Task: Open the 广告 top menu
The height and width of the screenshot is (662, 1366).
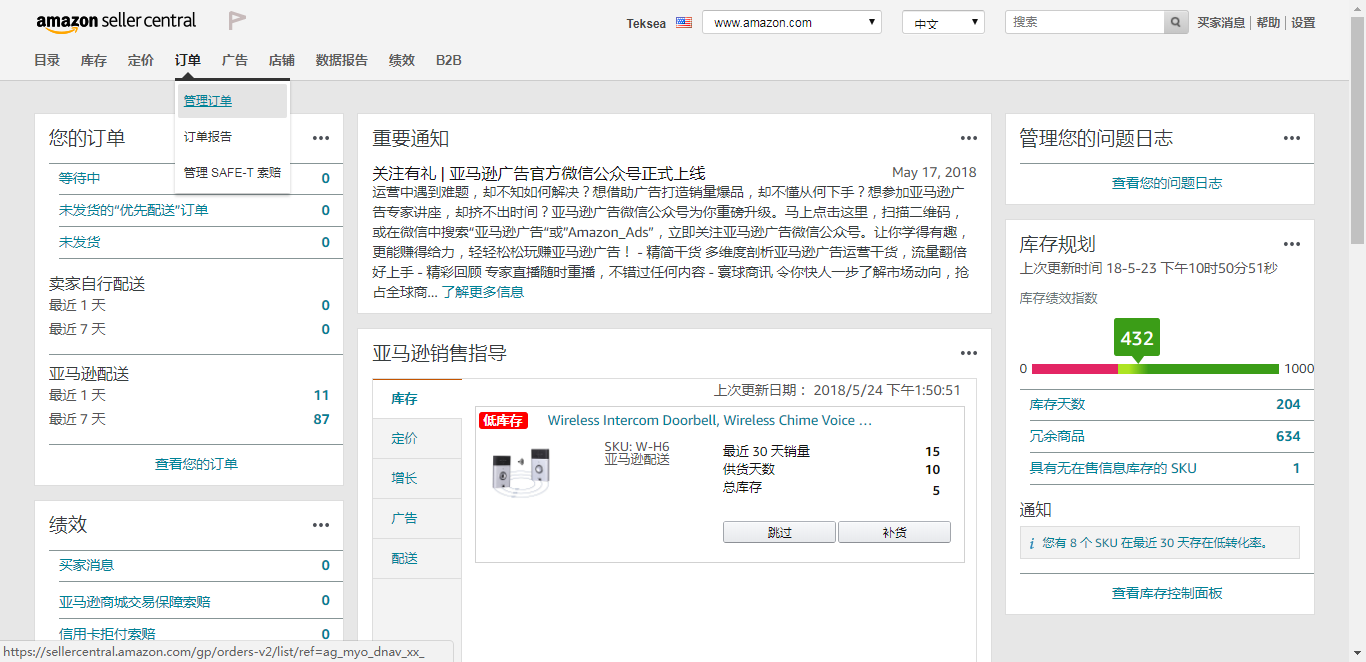Action: [x=235, y=60]
